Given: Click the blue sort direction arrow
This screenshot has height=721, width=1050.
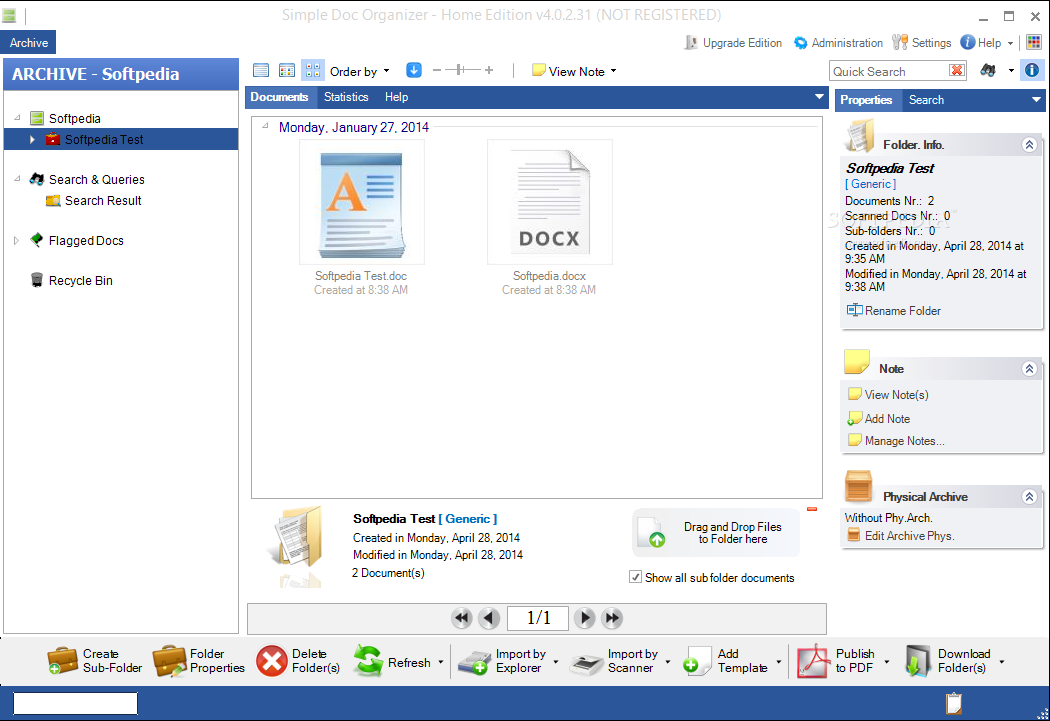Looking at the screenshot, I should pos(414,70).
